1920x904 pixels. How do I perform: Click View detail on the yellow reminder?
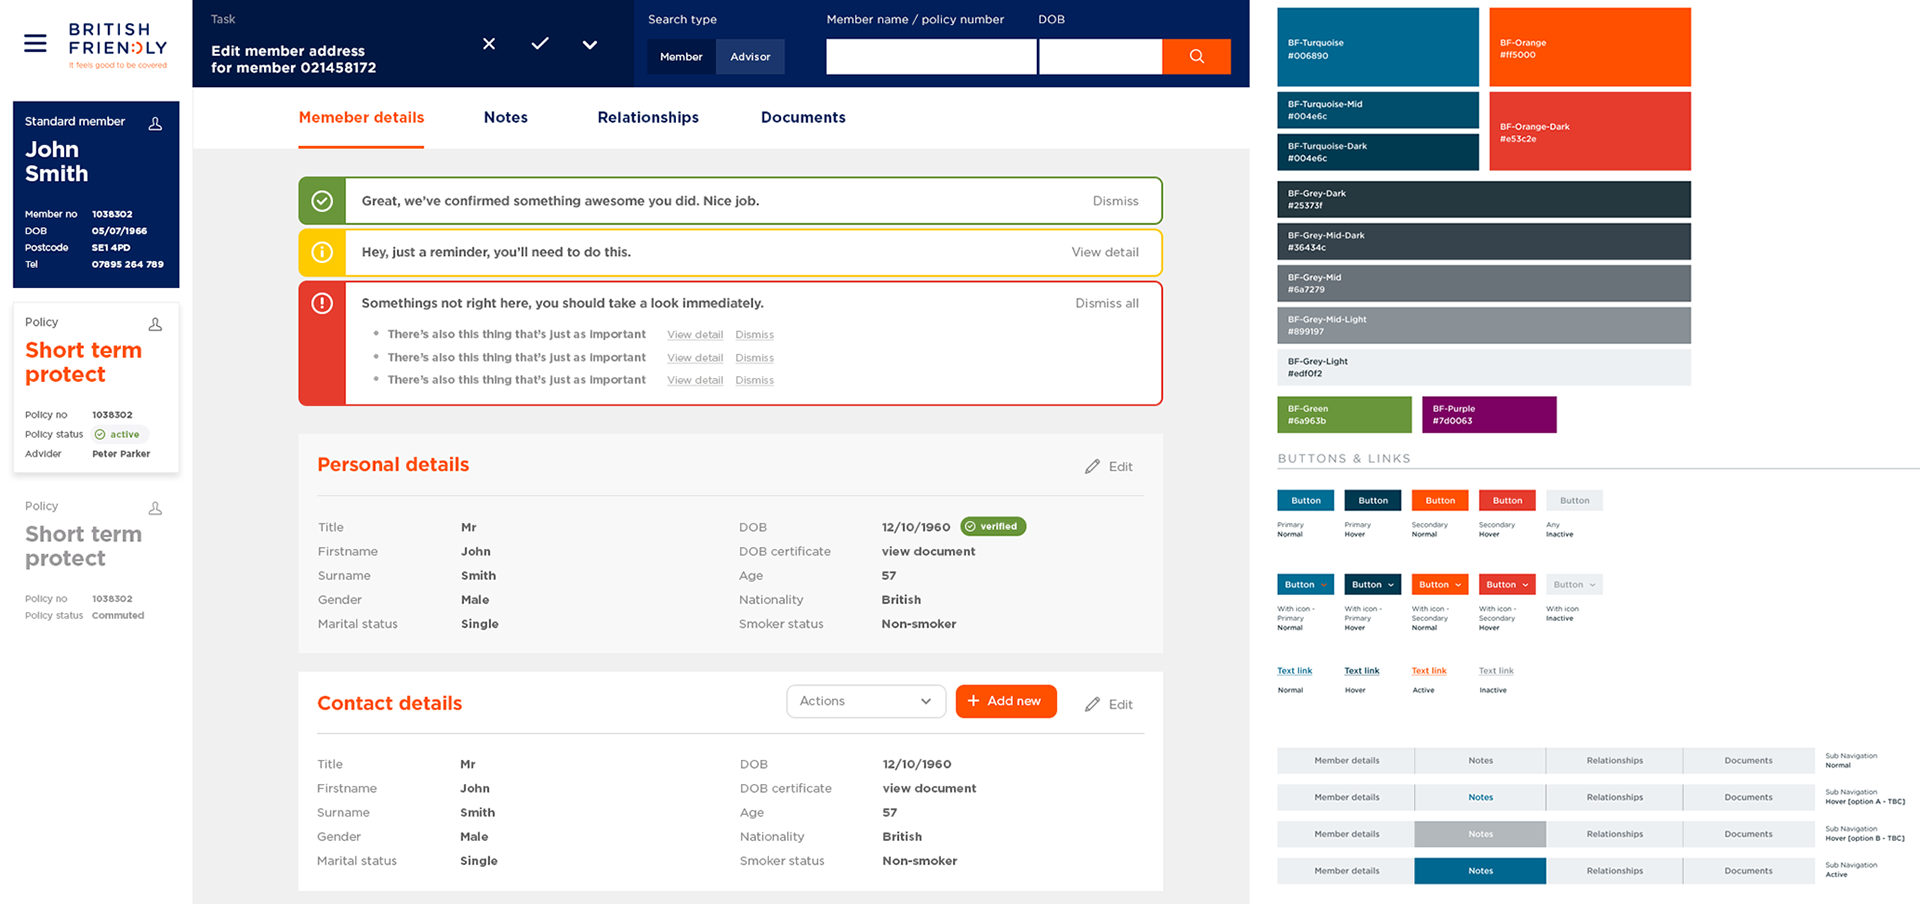(1105, 252)
